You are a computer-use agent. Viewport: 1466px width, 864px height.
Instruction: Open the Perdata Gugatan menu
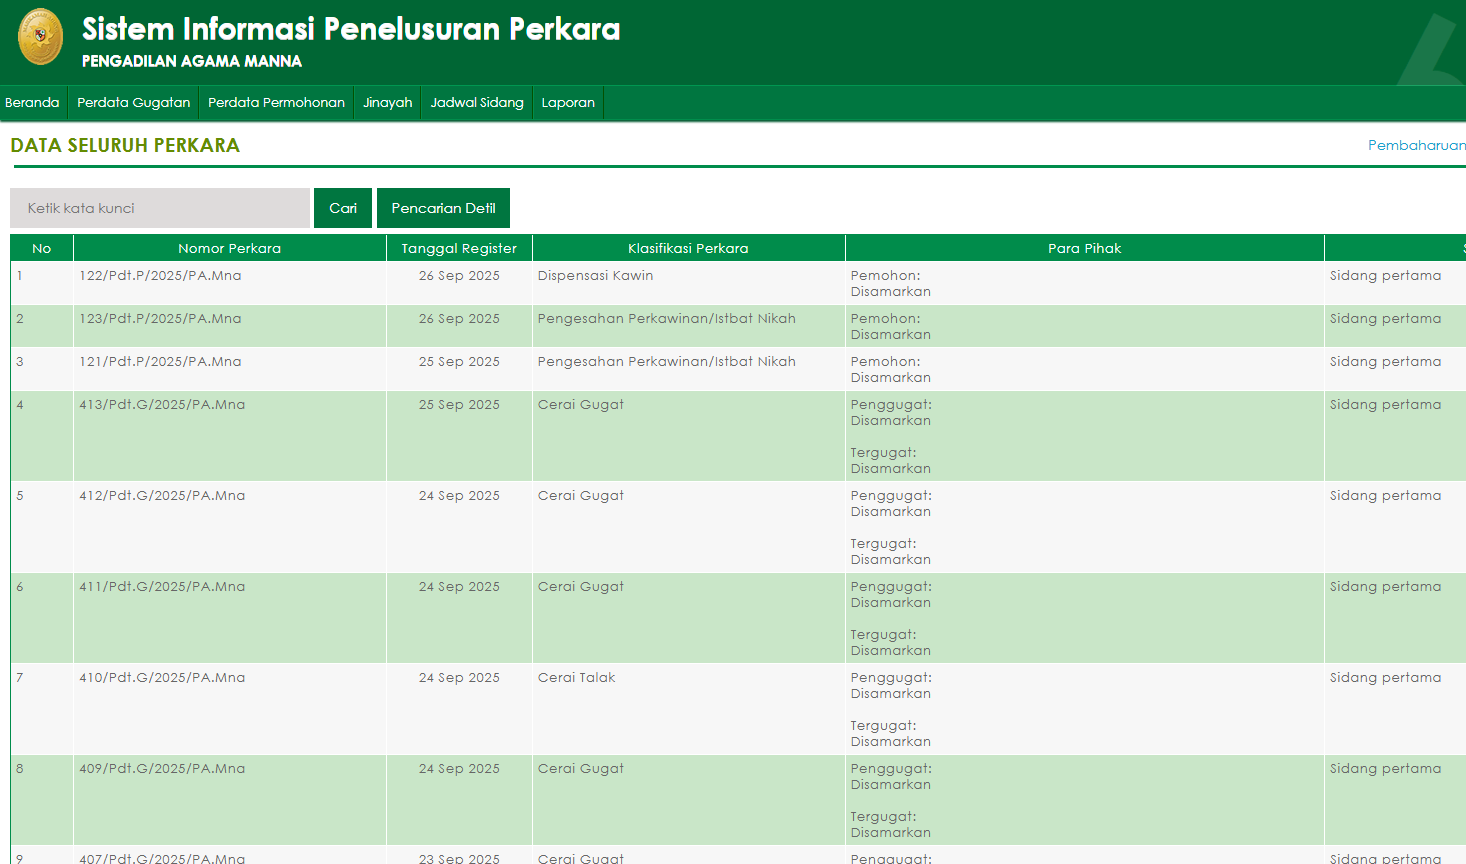tap(133, 103)
